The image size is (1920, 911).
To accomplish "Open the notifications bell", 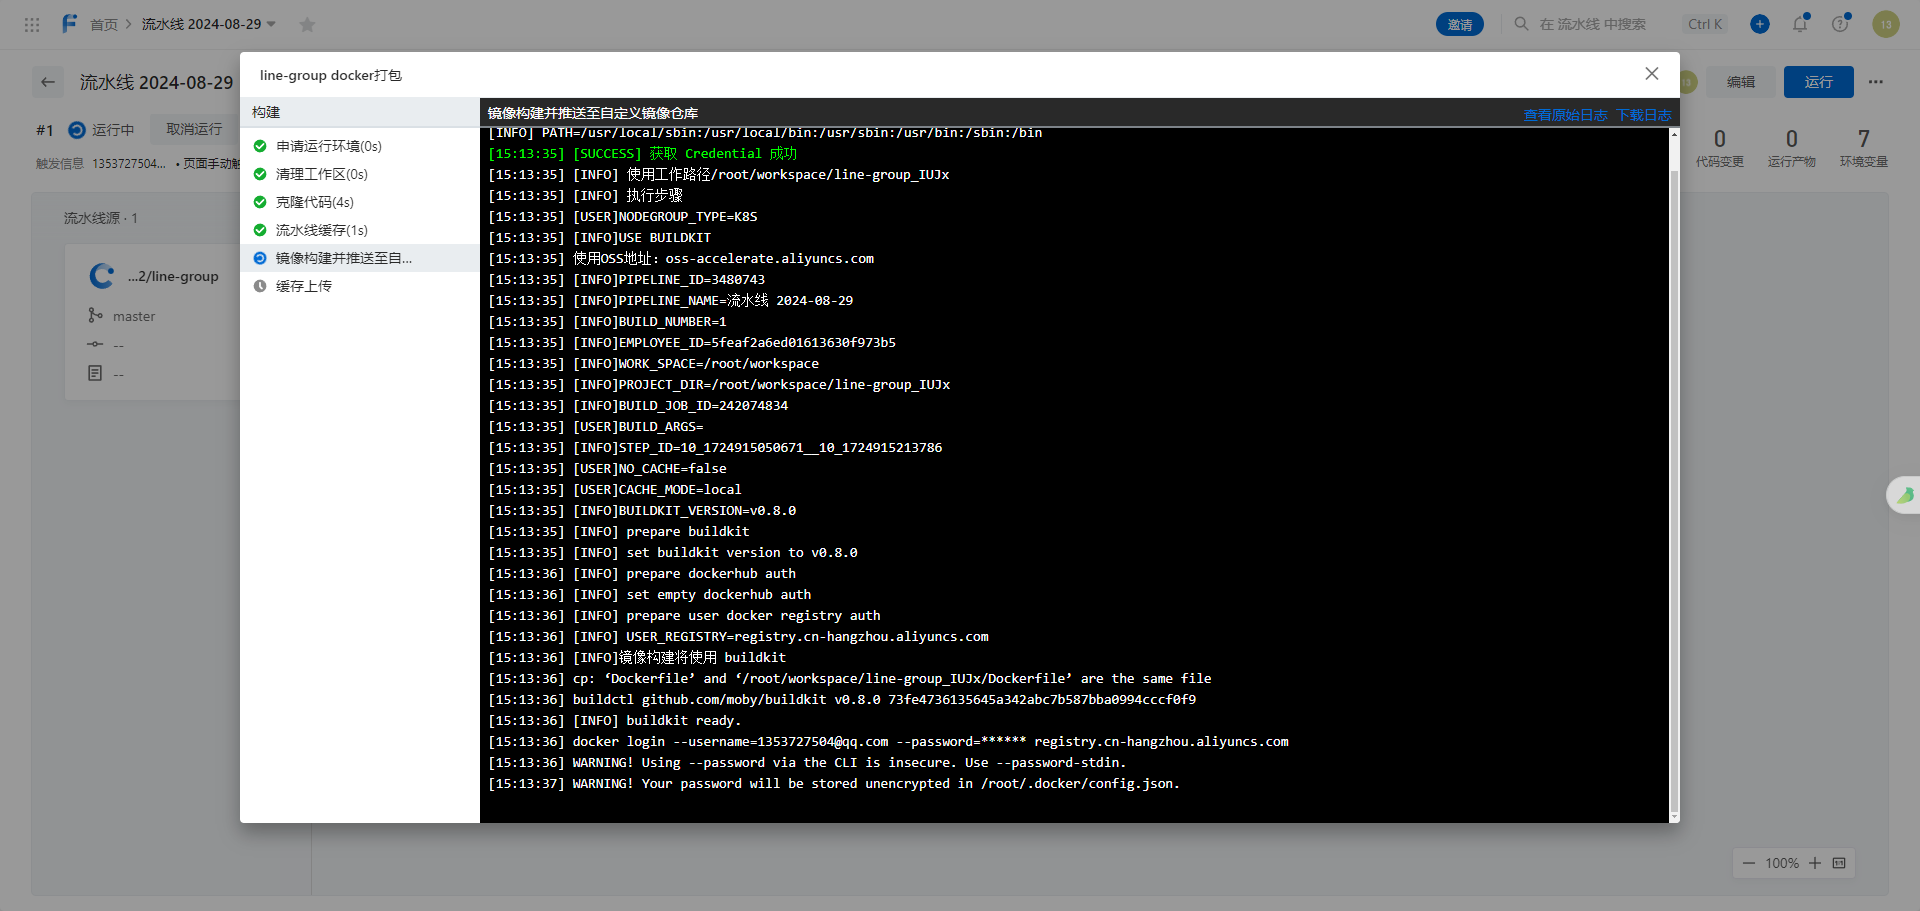I will pyautogui.click(x=1800, y=24).
